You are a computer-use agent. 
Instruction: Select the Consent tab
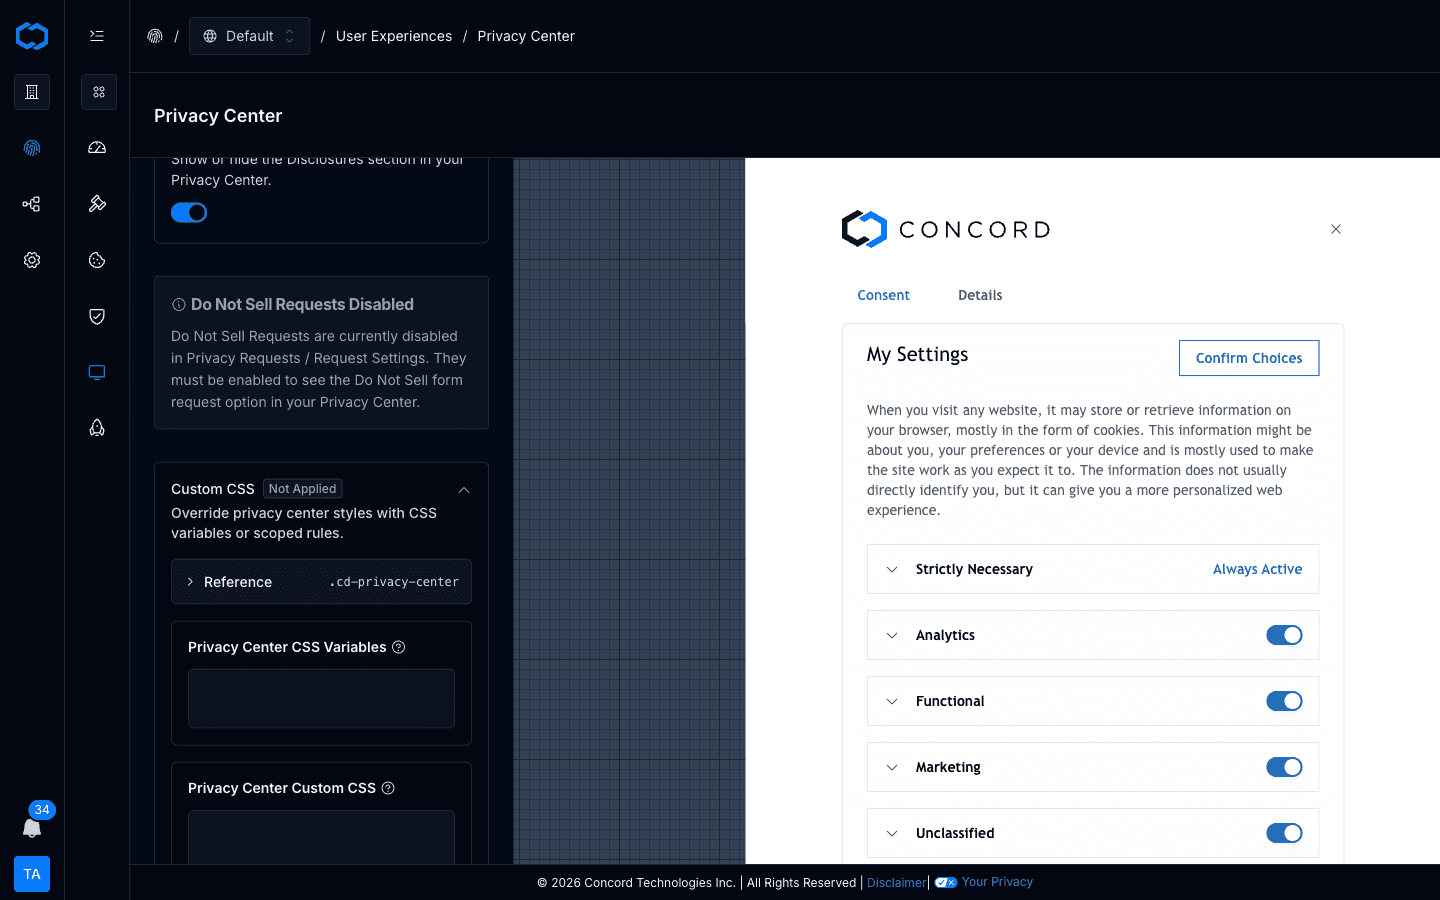pos(883,295)
